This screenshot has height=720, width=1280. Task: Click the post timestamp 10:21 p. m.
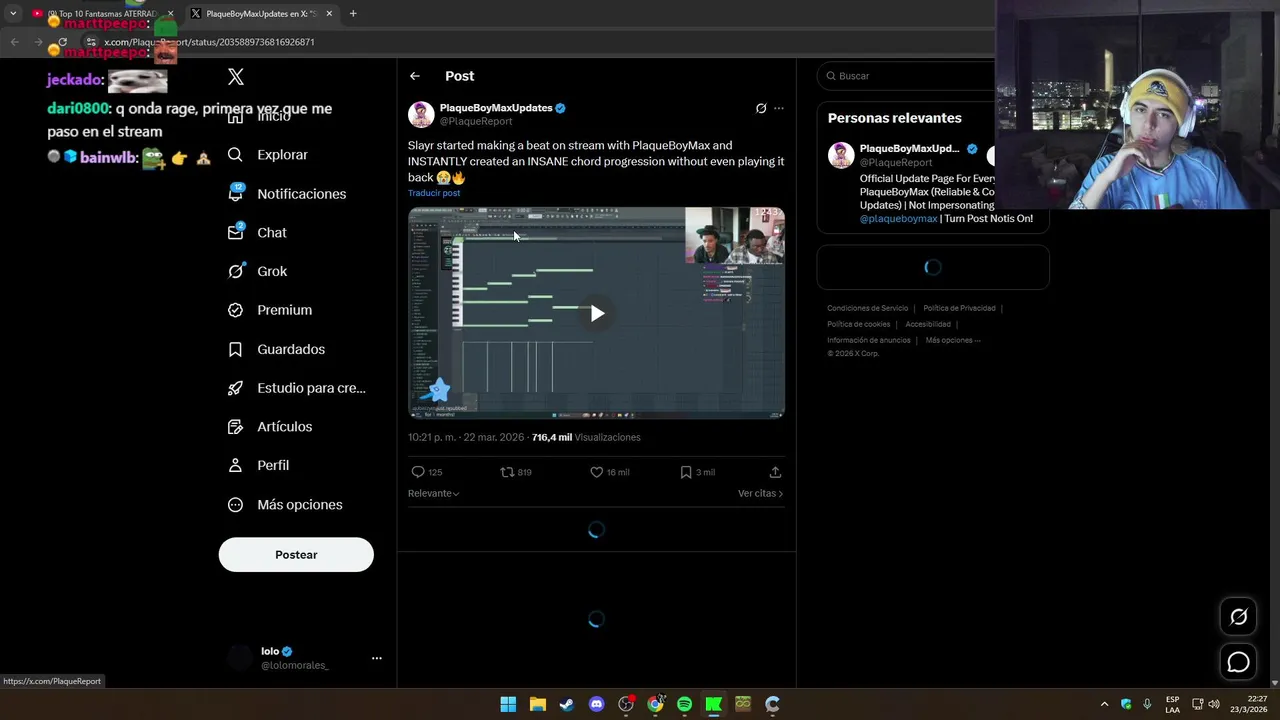click(466, 437)
